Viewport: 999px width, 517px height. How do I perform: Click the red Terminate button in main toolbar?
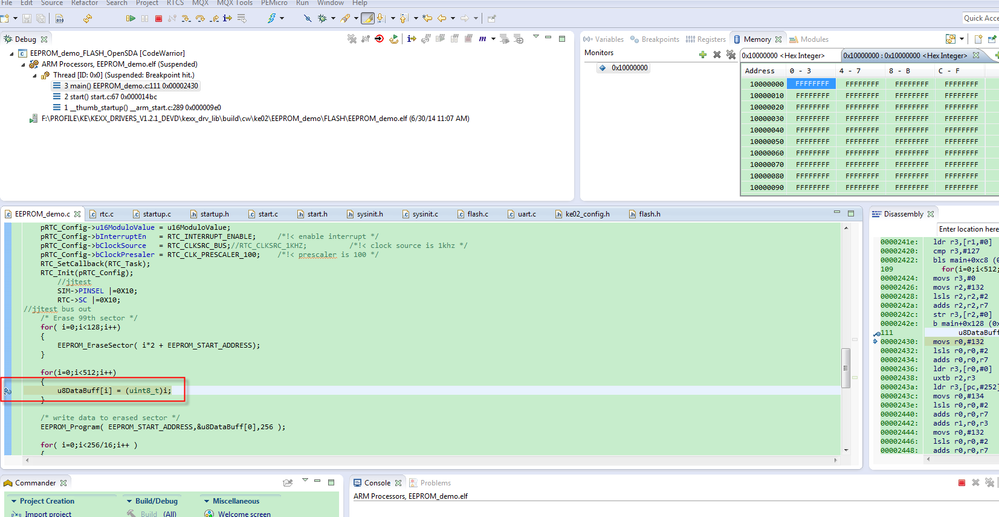coord(158,18)
